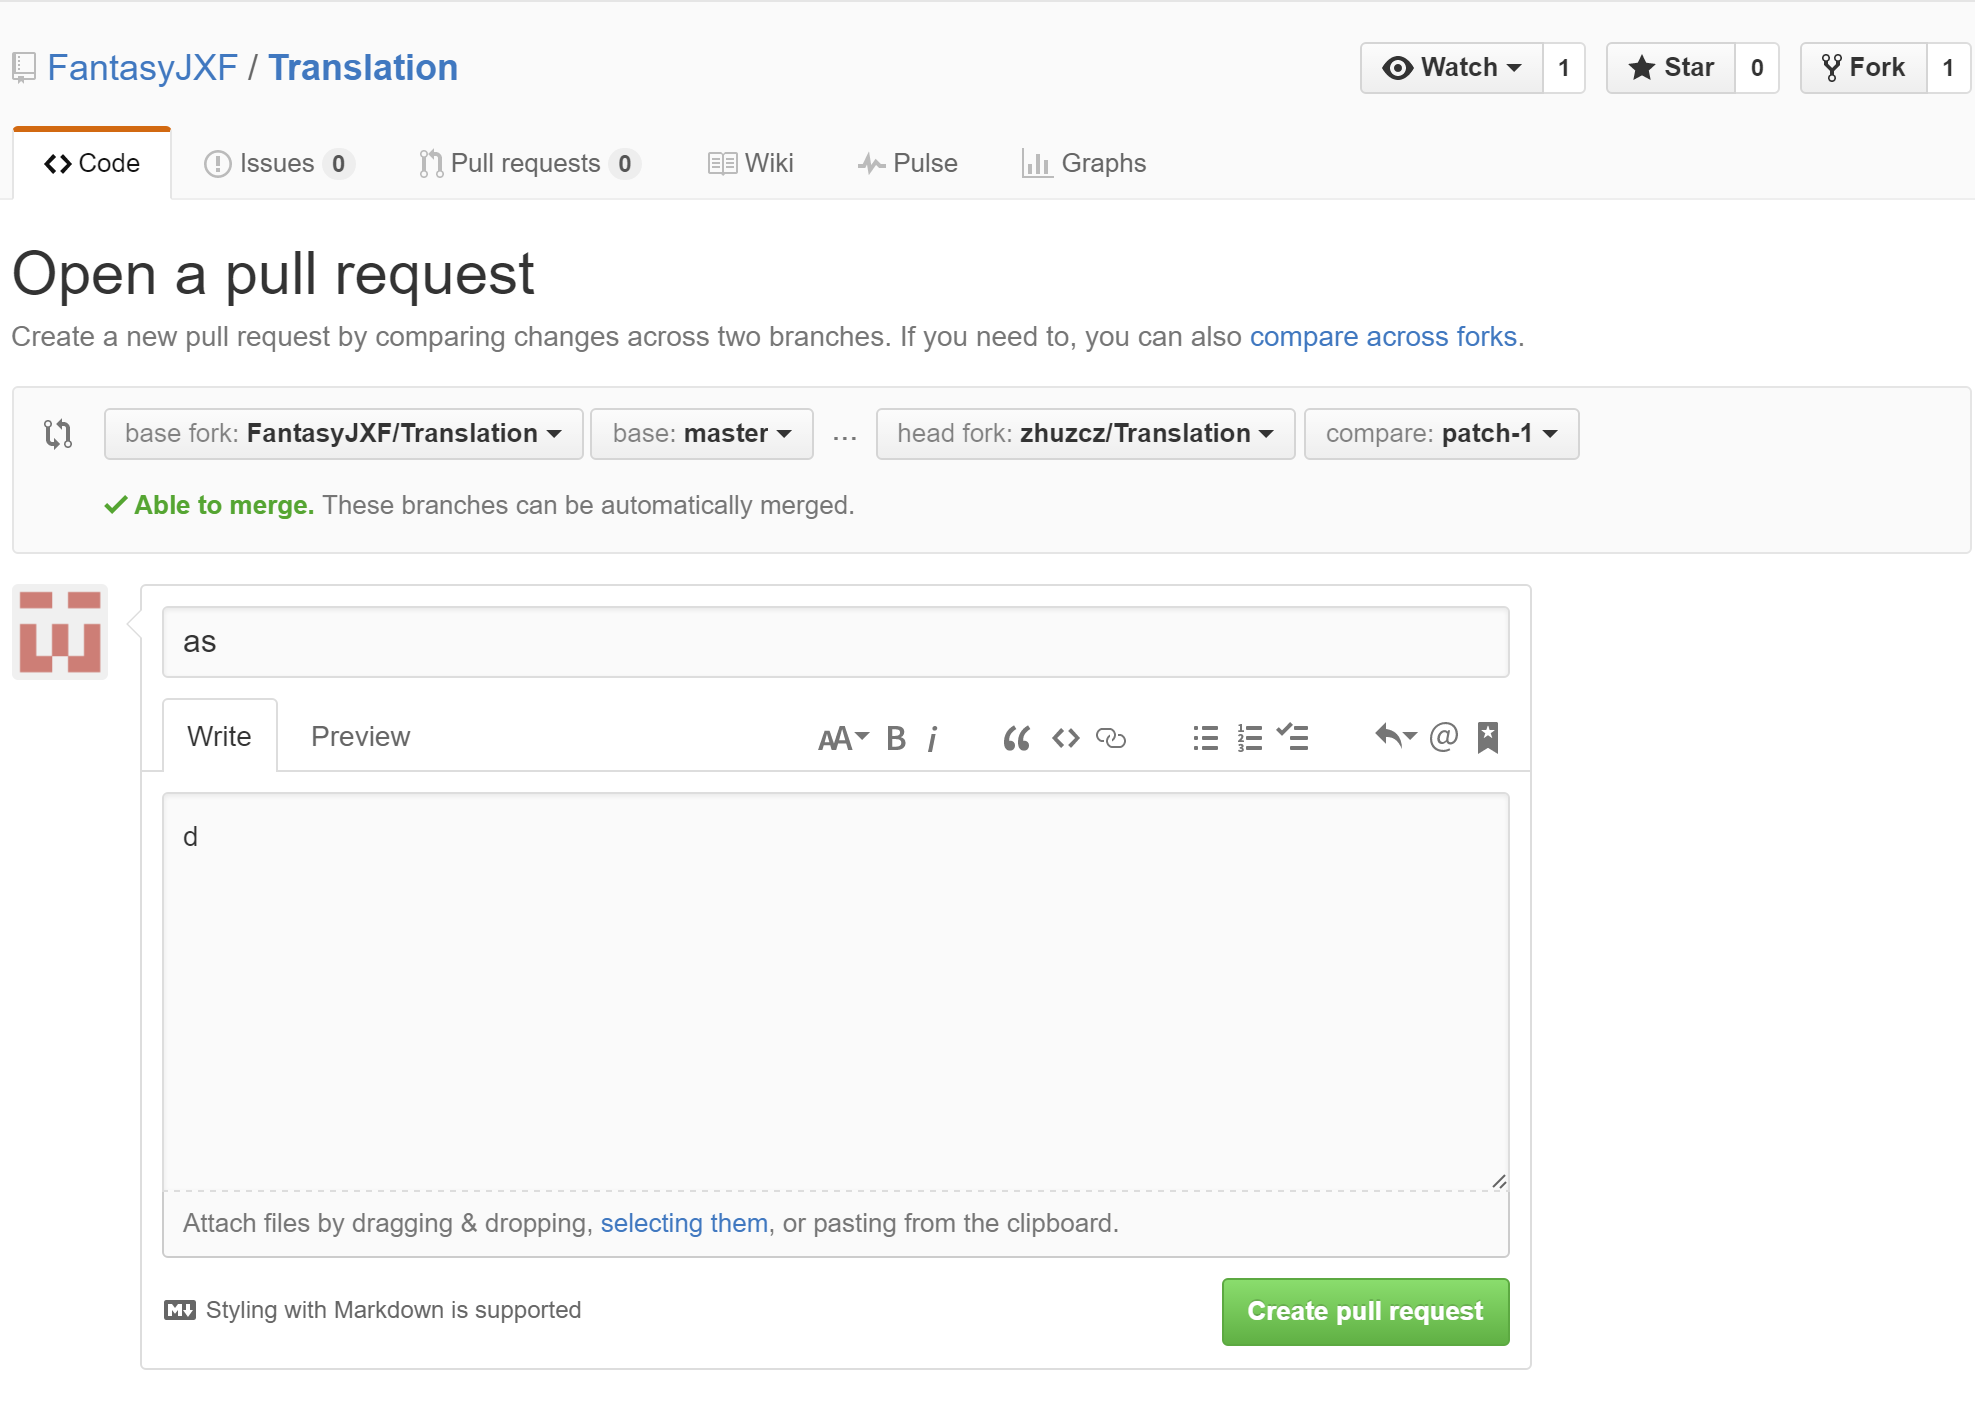Open the Translation repository link
The width and height of the screenshot is (1975, 1403).
[363, 68]
